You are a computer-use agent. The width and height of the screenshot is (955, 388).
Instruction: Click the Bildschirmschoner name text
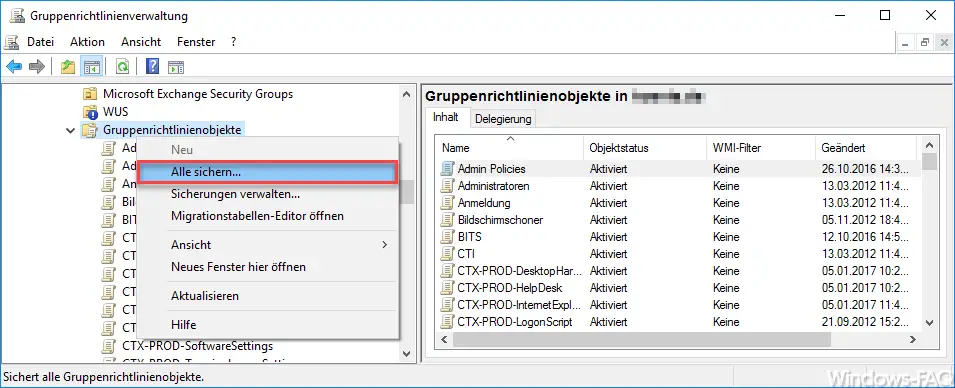(x=500, y=220)
